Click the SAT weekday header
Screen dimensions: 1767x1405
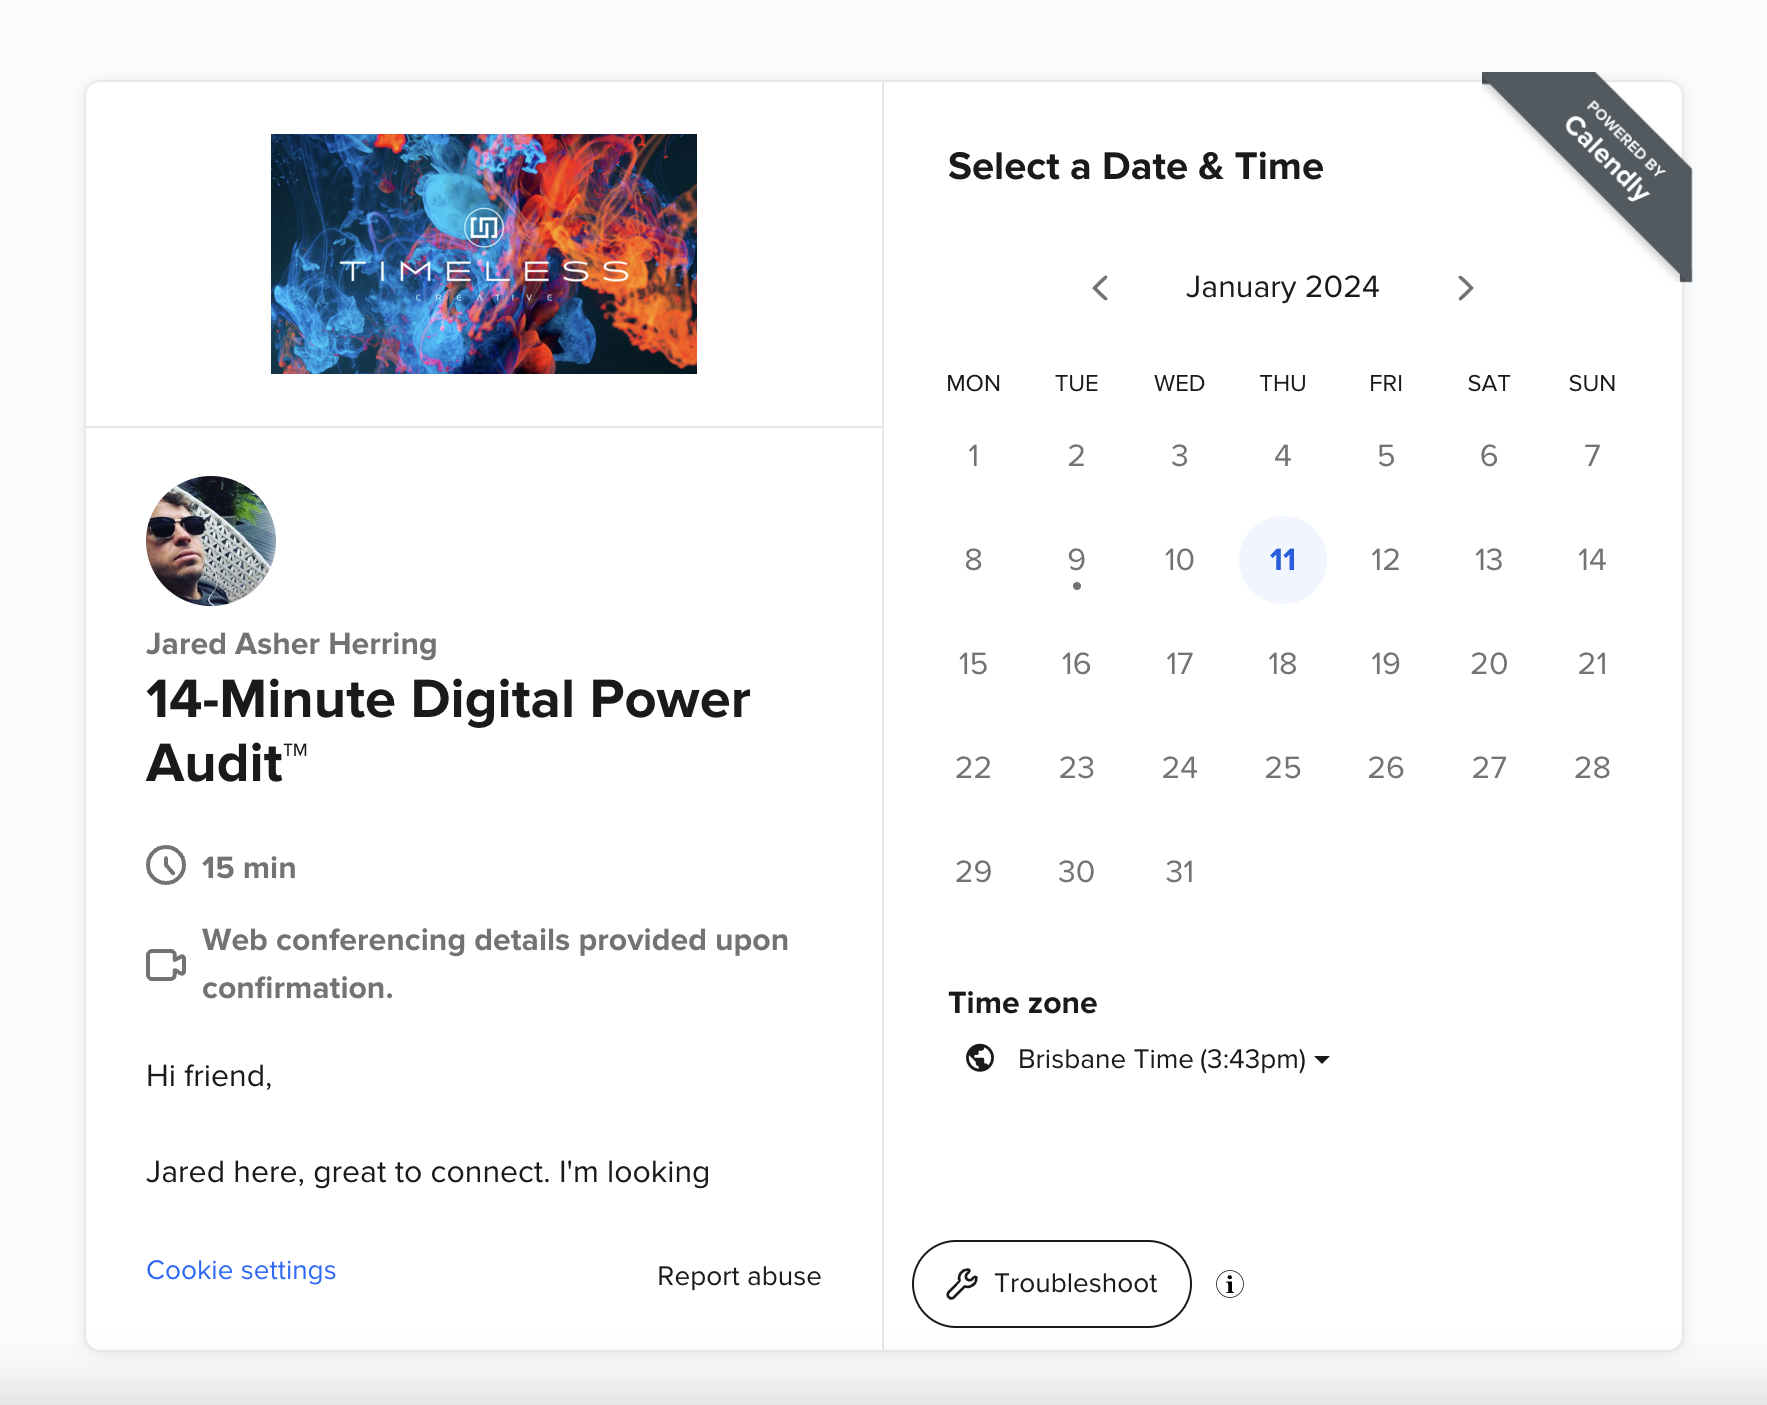click(1489, 384)
